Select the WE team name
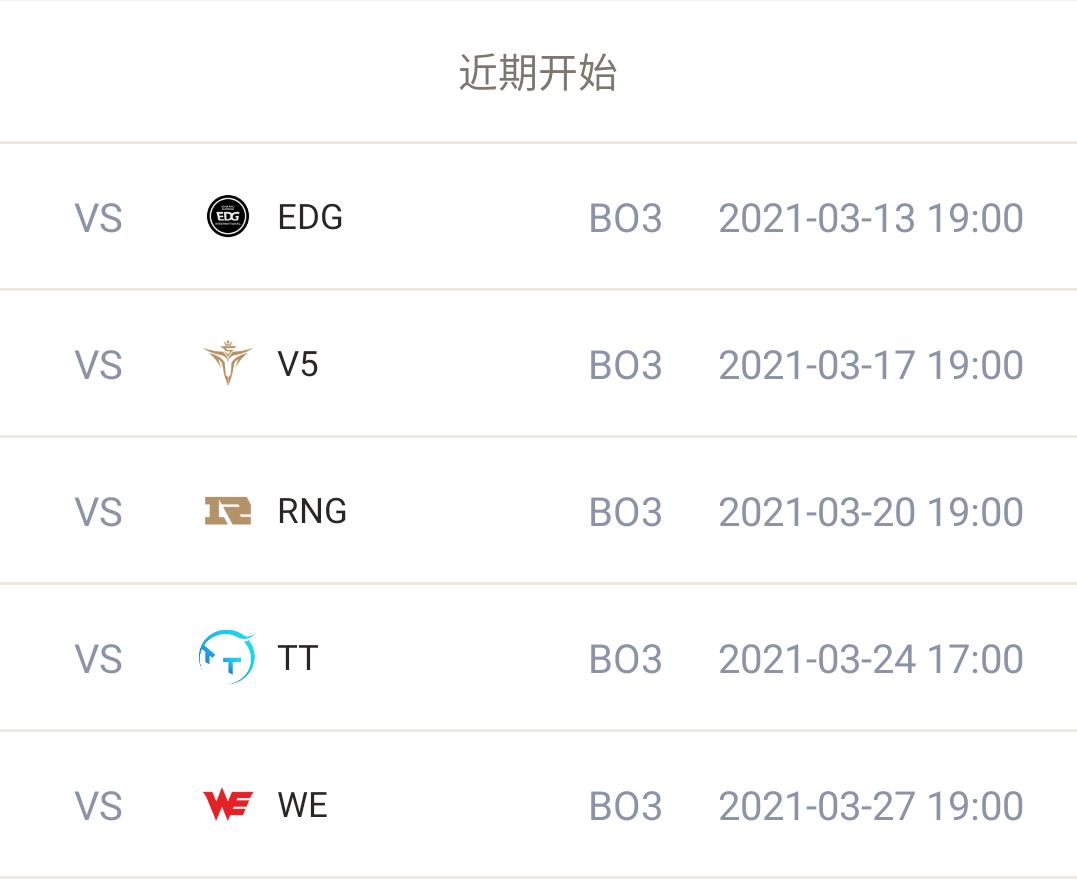Image resolution: width=1077 pixels, height=893 pixels. point(302,805)
